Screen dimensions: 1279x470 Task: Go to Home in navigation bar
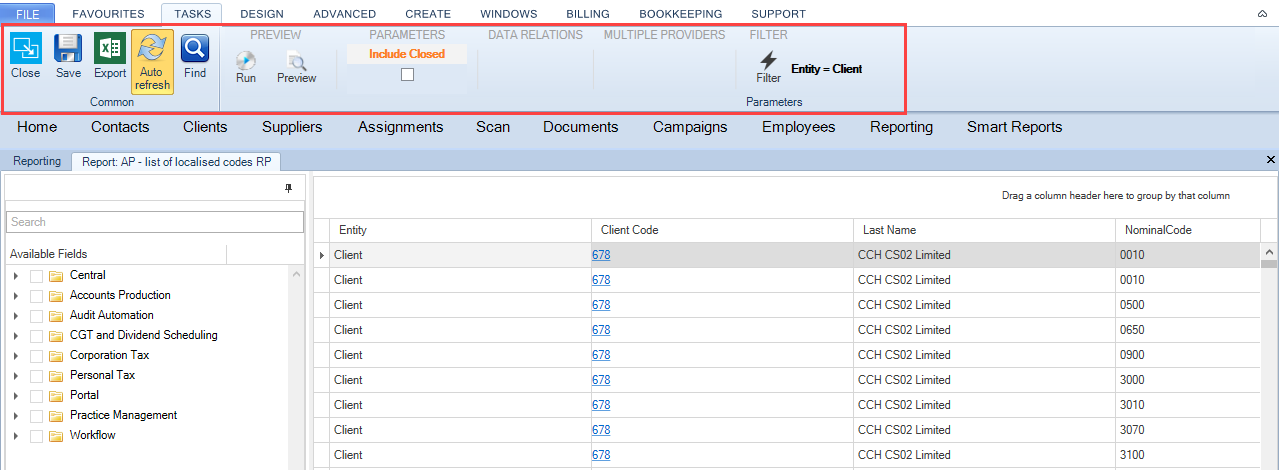[x=37, y=127]
